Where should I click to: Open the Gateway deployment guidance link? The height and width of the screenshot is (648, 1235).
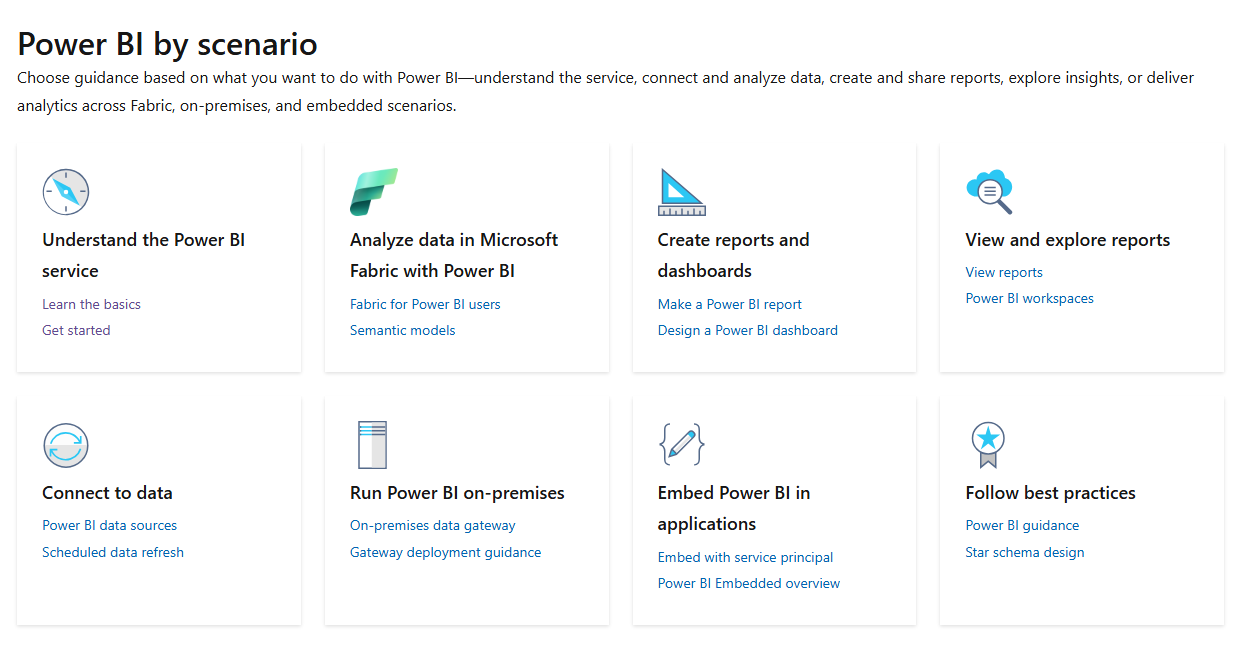pos(445,552)
